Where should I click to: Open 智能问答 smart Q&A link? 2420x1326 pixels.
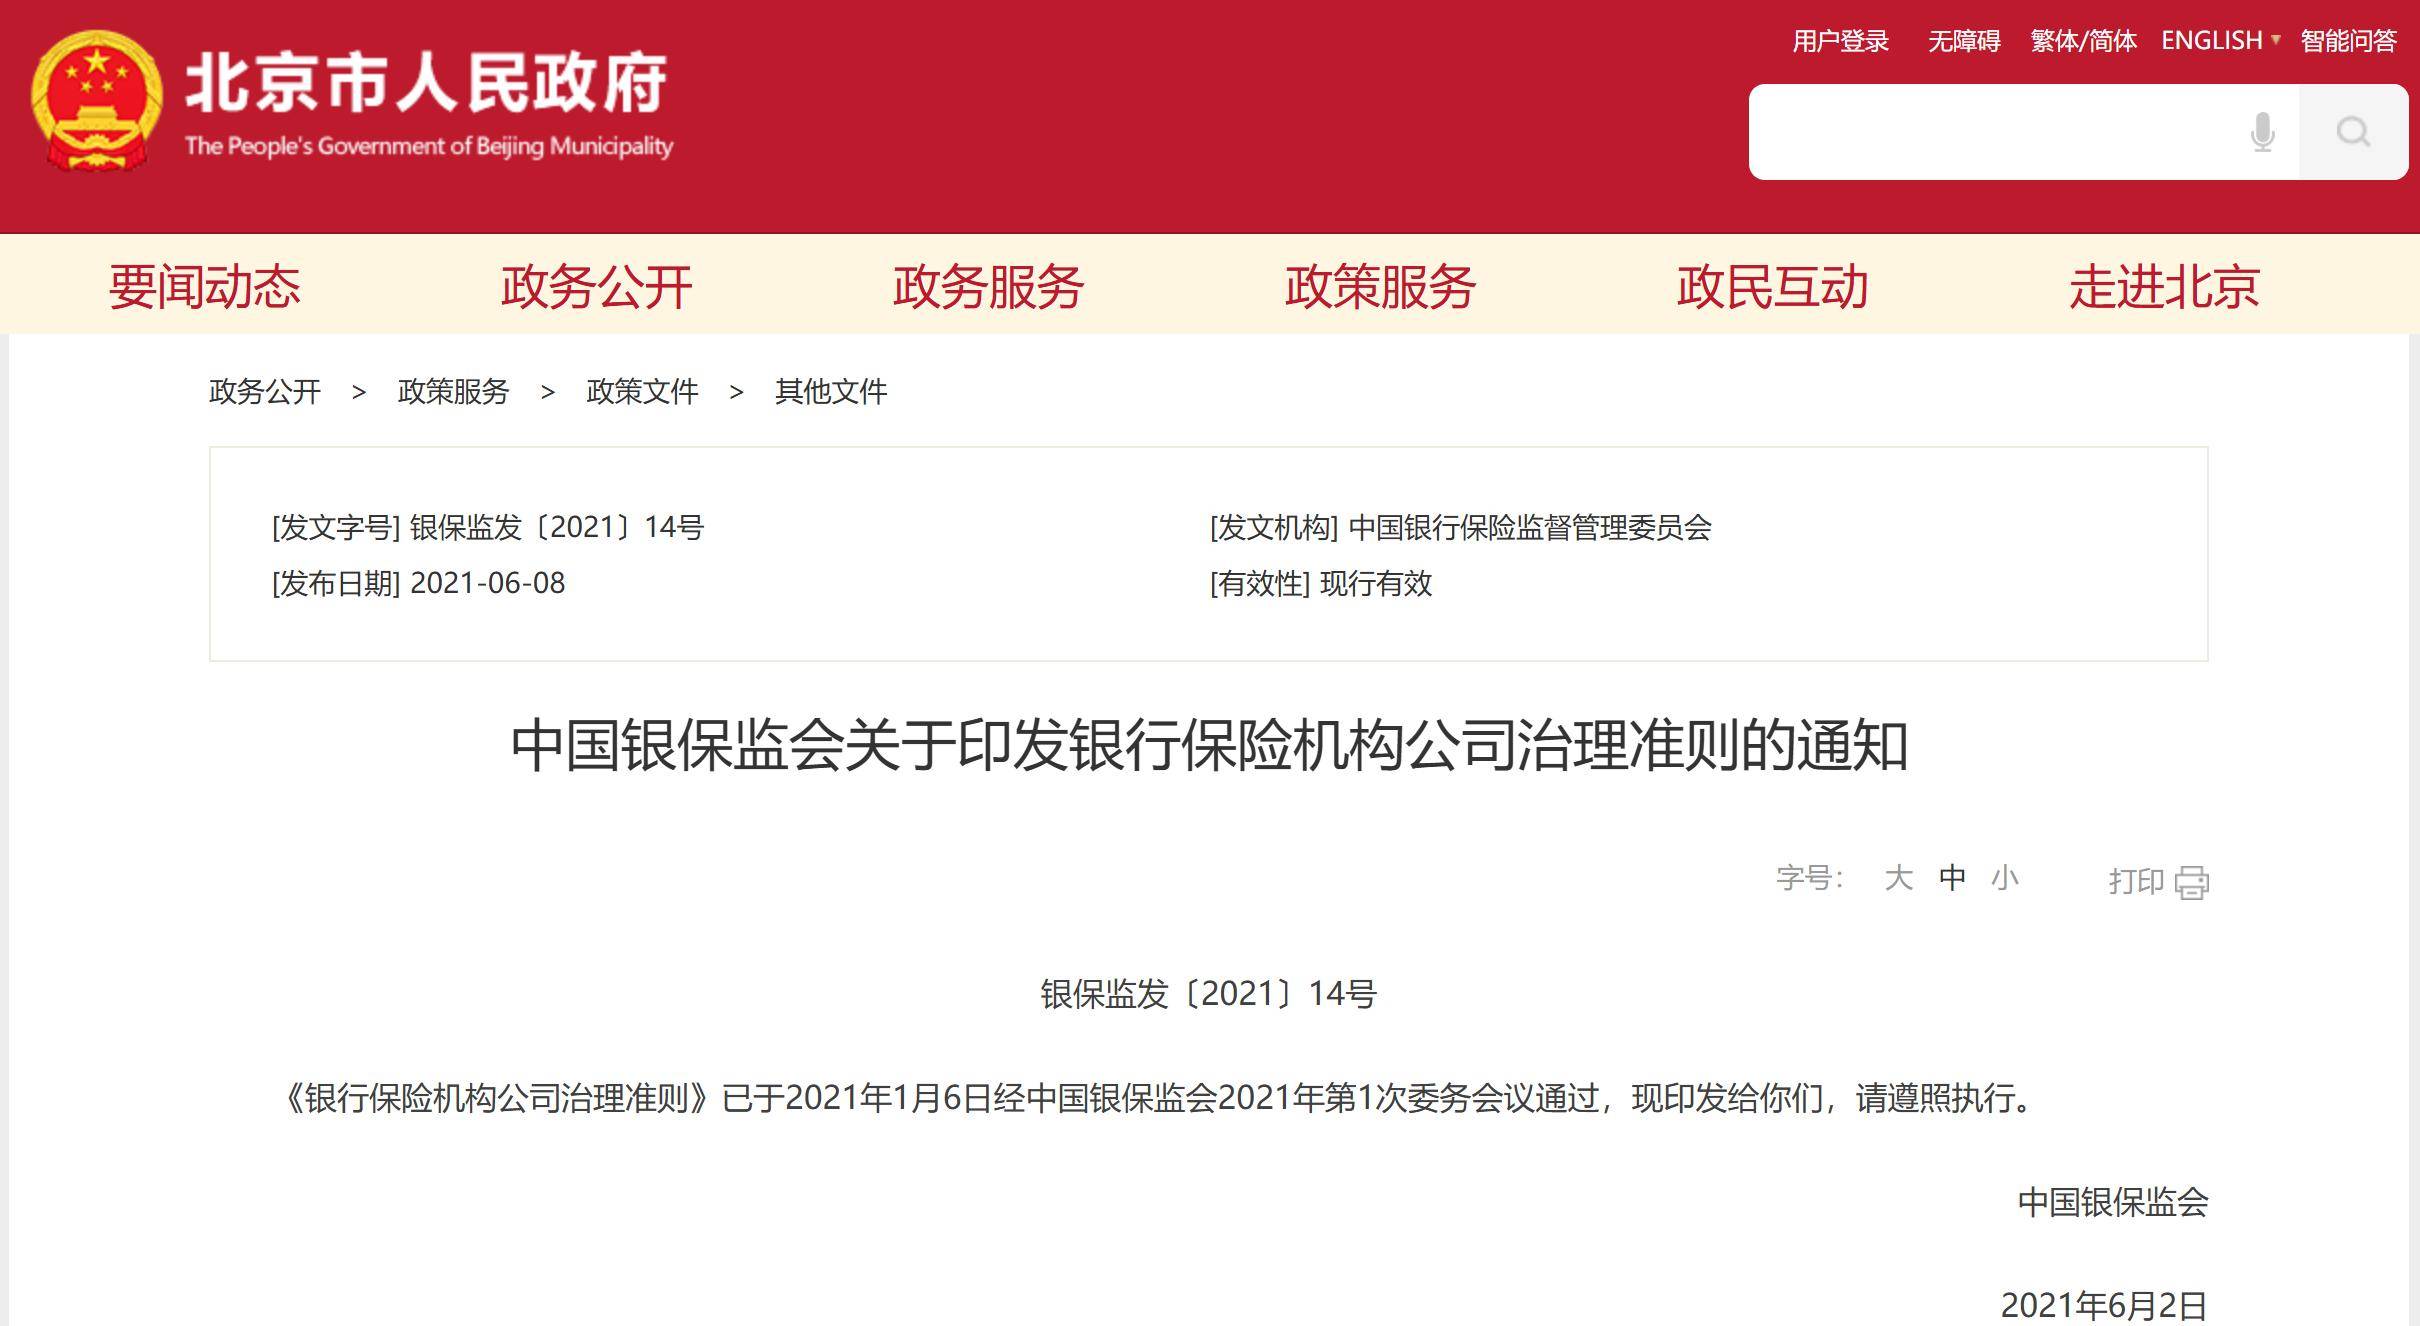pos(2349,41)
